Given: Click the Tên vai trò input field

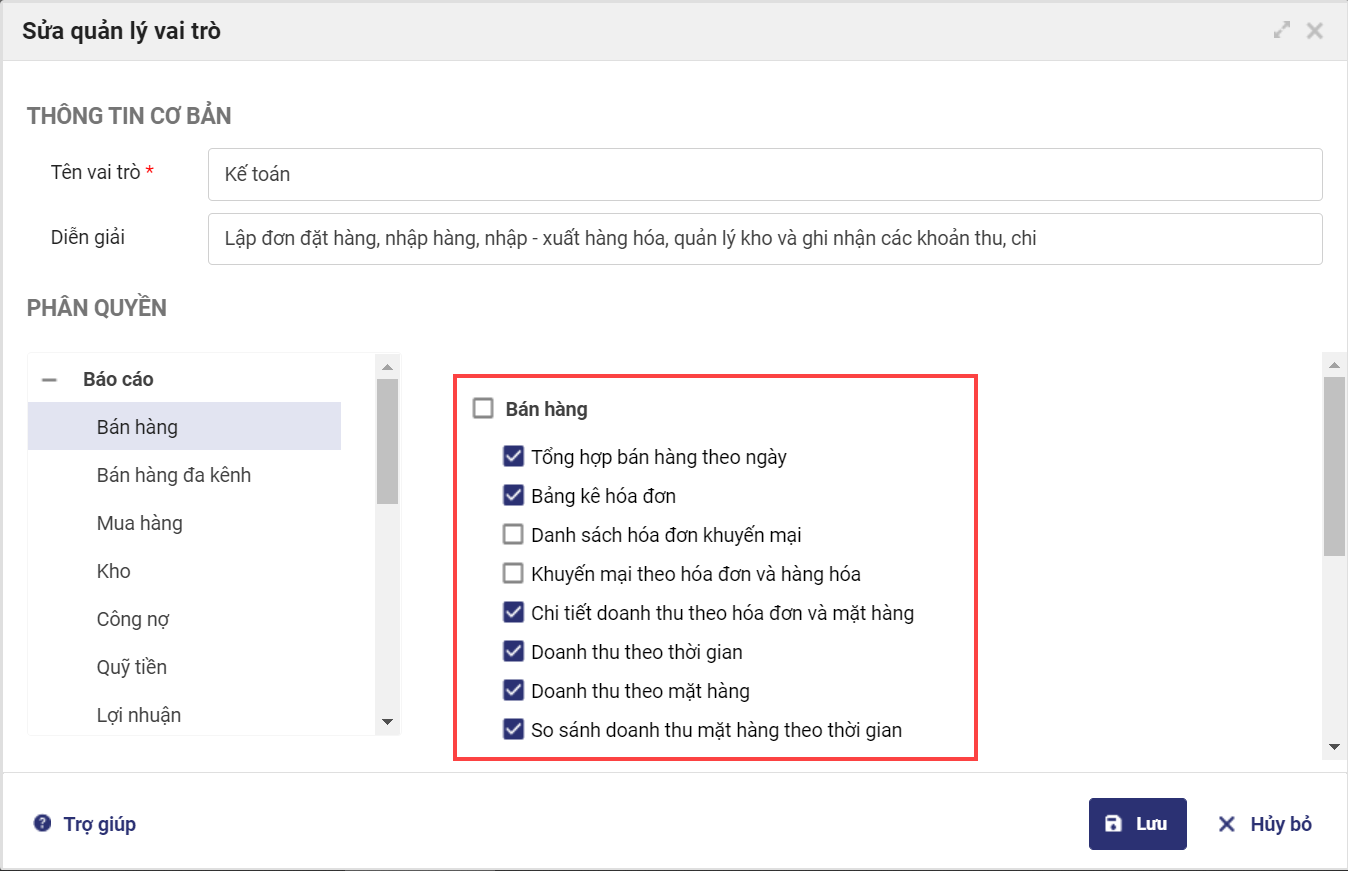Looking at the screenshot, I should 764,174.
